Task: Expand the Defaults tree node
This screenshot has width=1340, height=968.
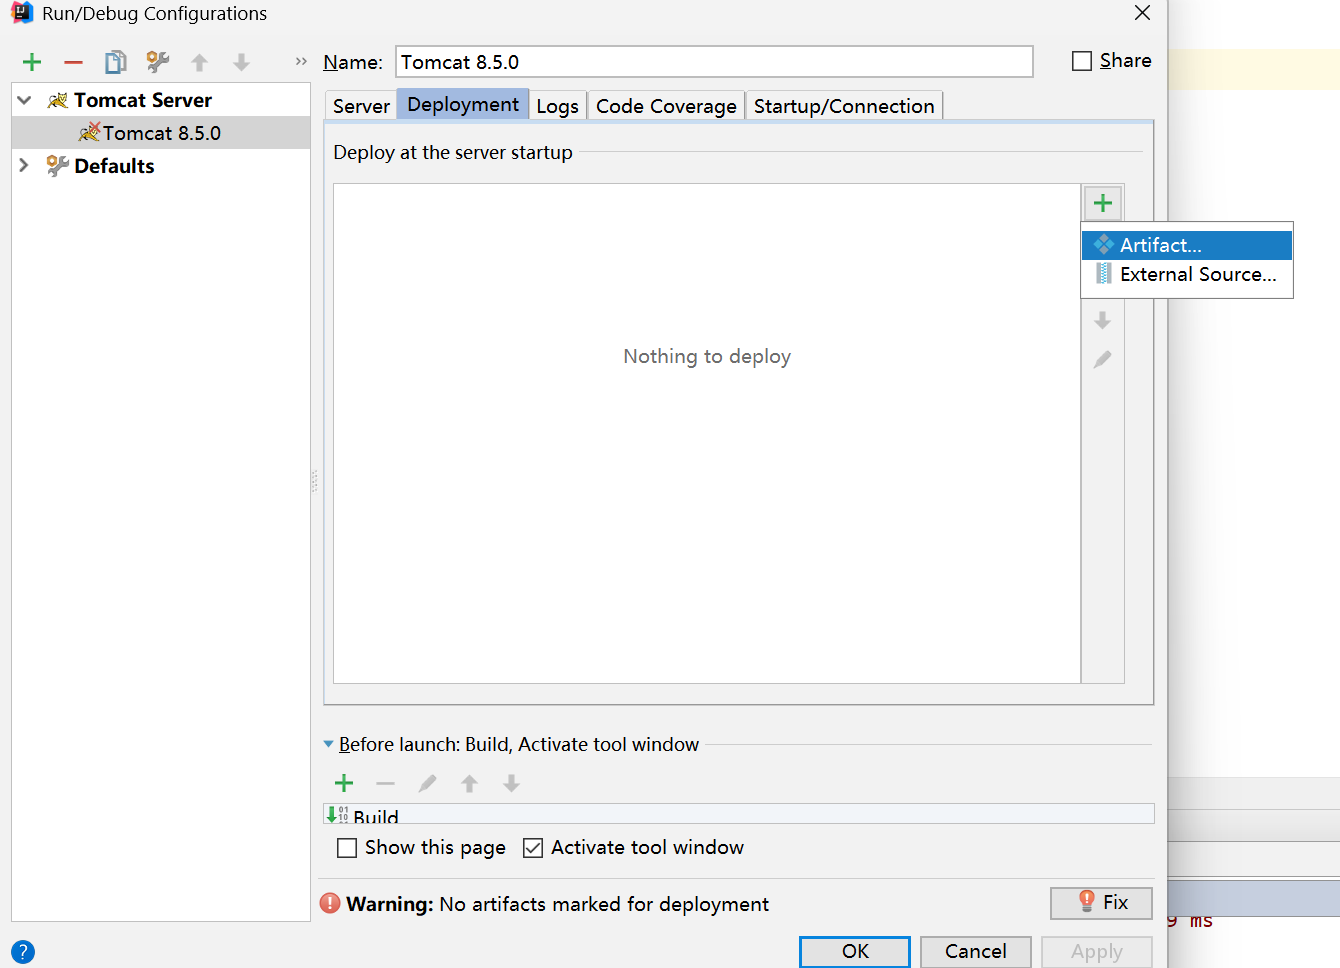Action: (24, 165)
